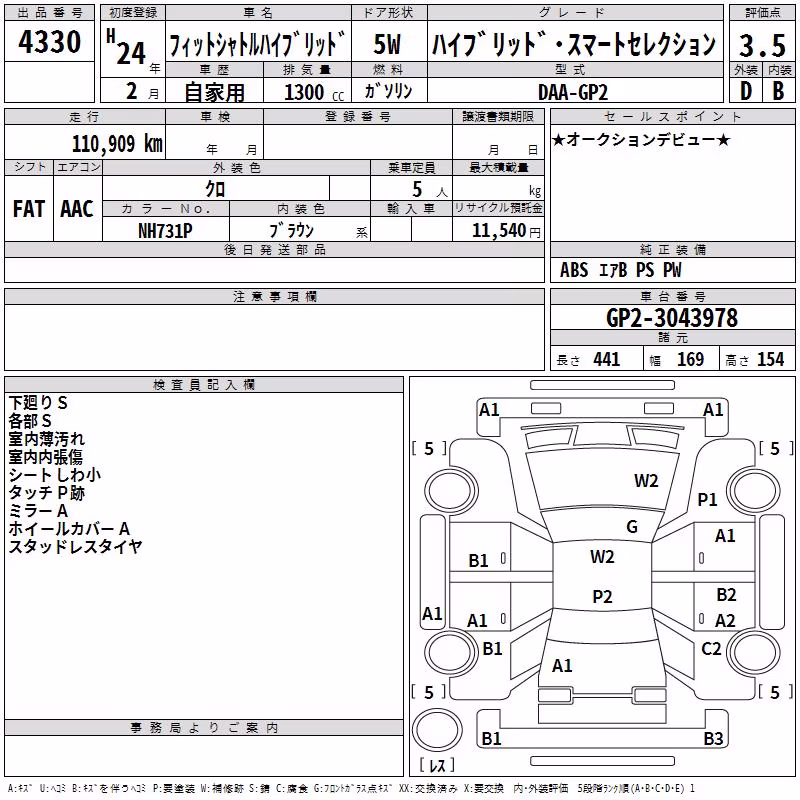Click the air conditioner value AAC

(x=77, y=209)
